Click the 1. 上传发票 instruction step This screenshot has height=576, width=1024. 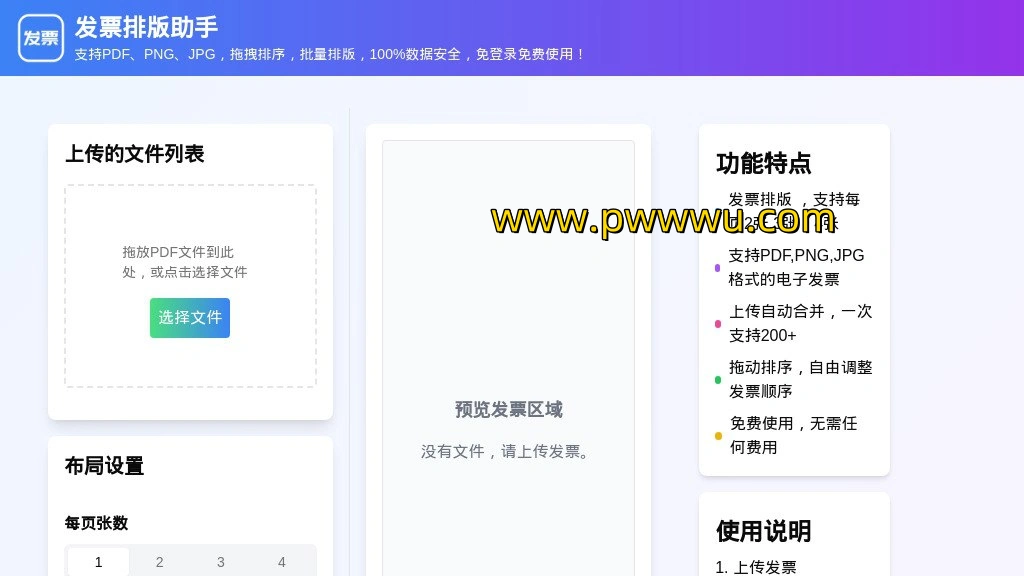[756, 567]
